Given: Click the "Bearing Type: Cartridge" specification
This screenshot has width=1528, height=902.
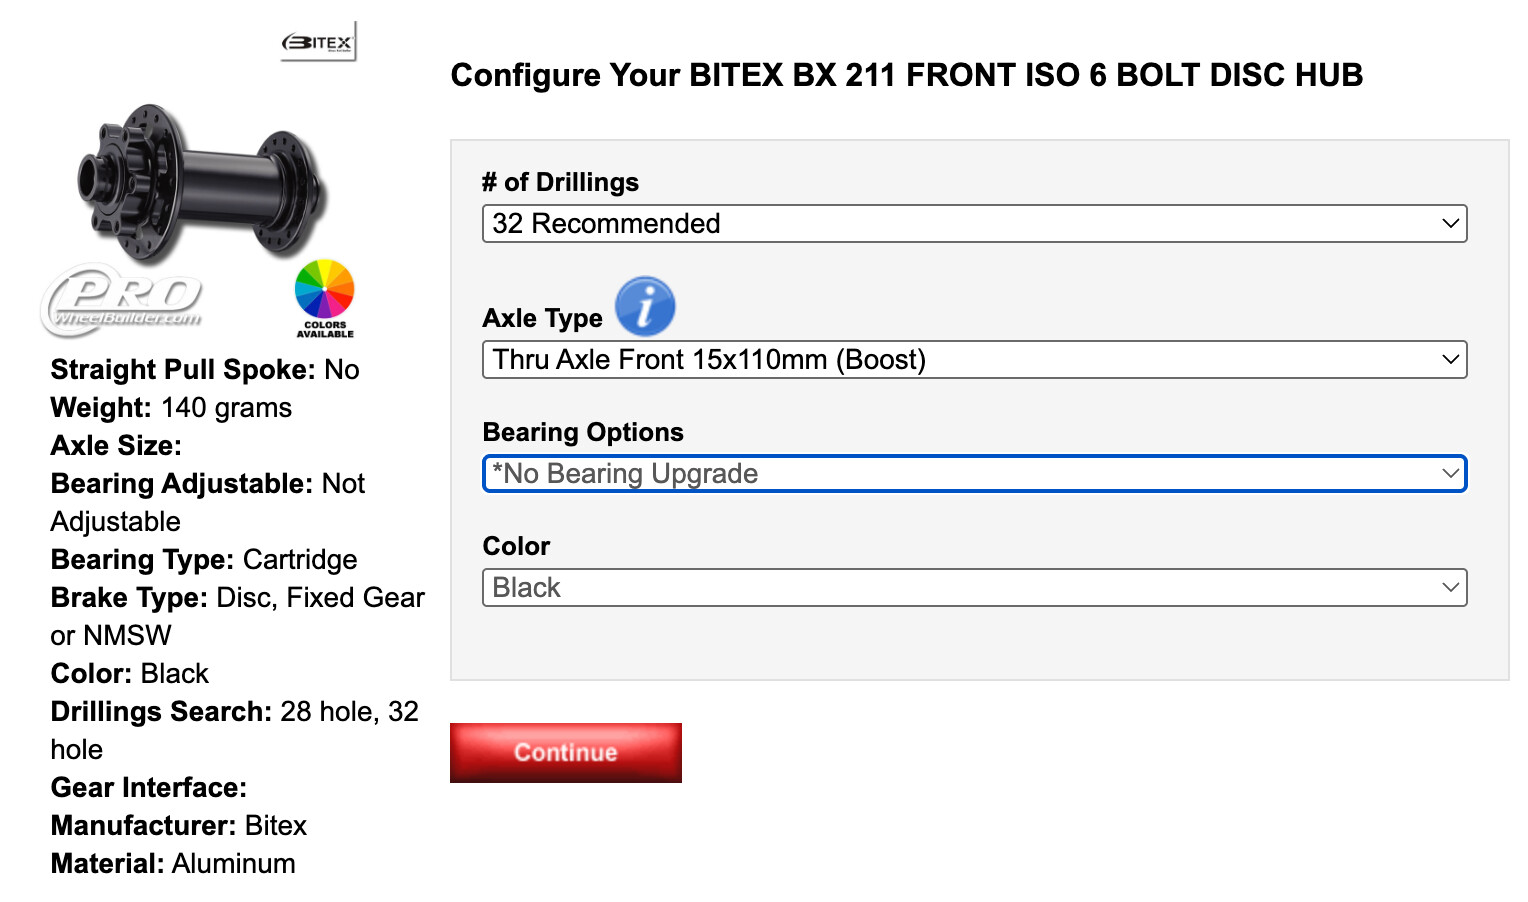Looking at the screenshot, I should pyautogui.click(x=204, y=560).
